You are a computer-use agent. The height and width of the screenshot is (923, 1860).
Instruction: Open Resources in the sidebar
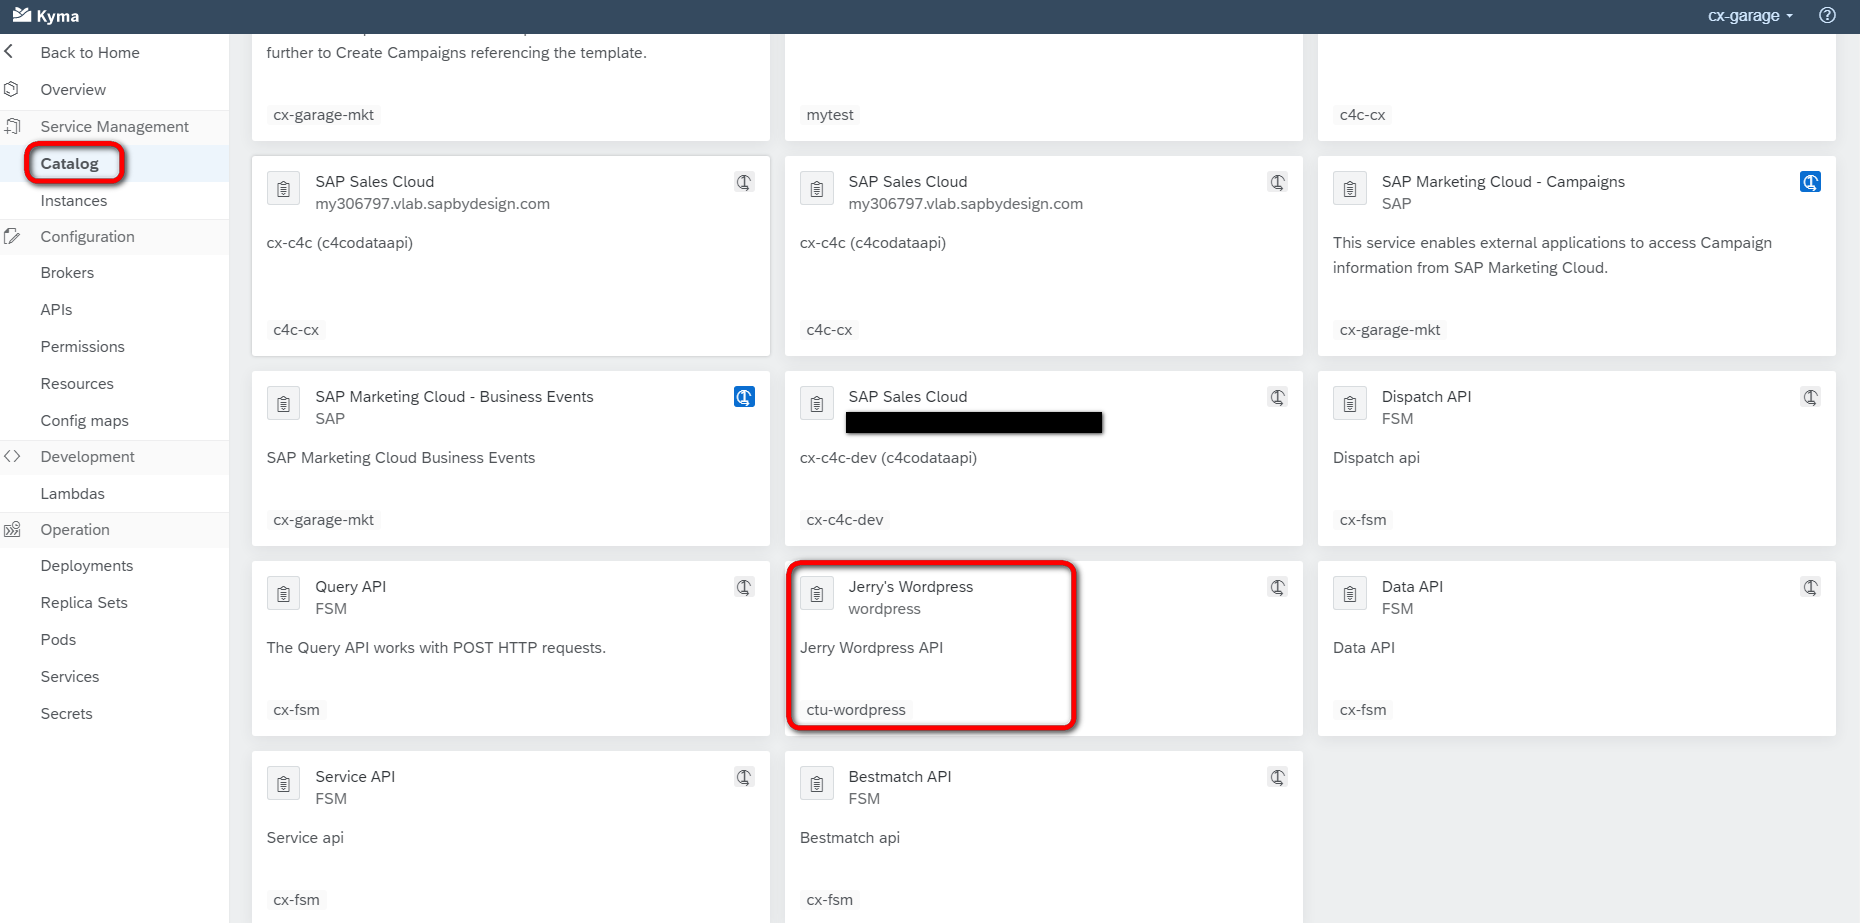click(x=77, y=383)
